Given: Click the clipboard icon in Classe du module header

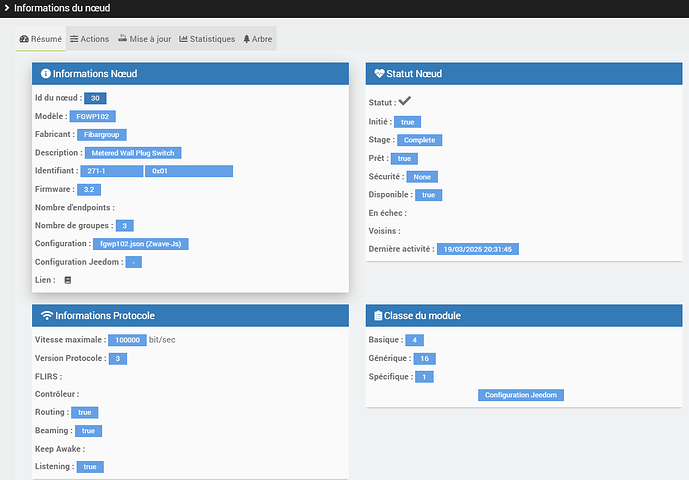Looking at the screenshot, I should [x=378, y=316].
